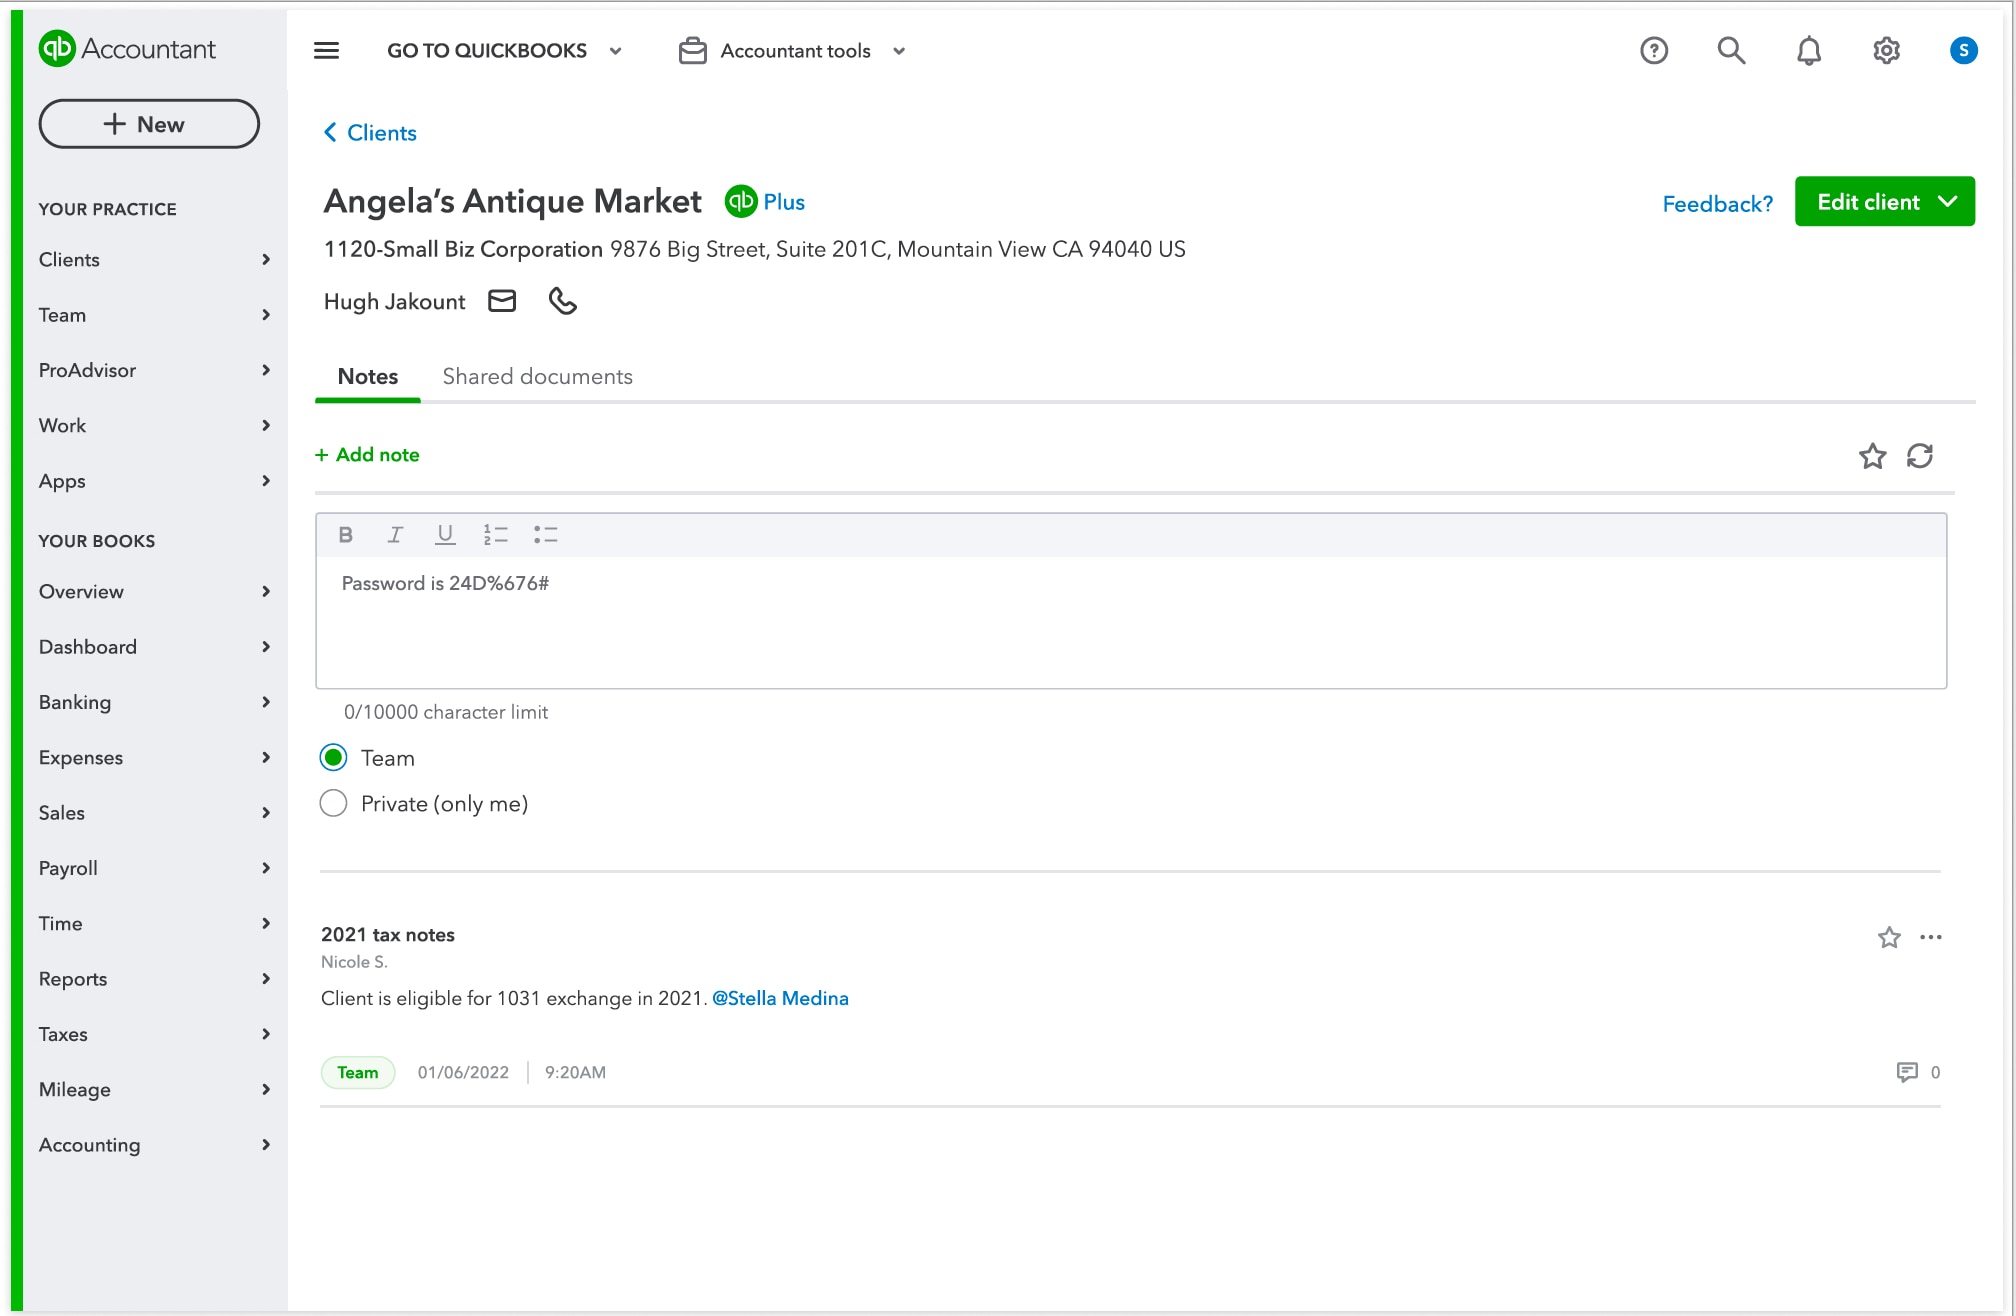Click the QuickBooks Plus badge icon

click(741, 201)
